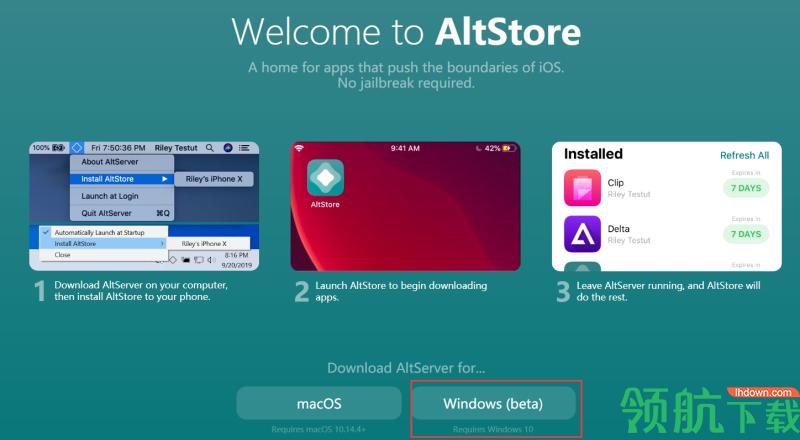Select Quit AltServer menu item
The height and width of the screenshot is (440, 800).
(122, 213)
